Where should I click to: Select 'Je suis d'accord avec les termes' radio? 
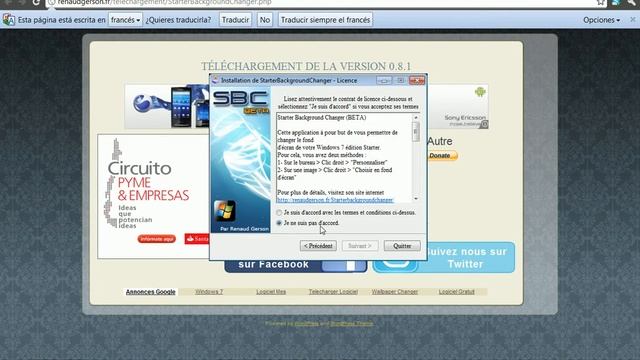tap(279, 213)
